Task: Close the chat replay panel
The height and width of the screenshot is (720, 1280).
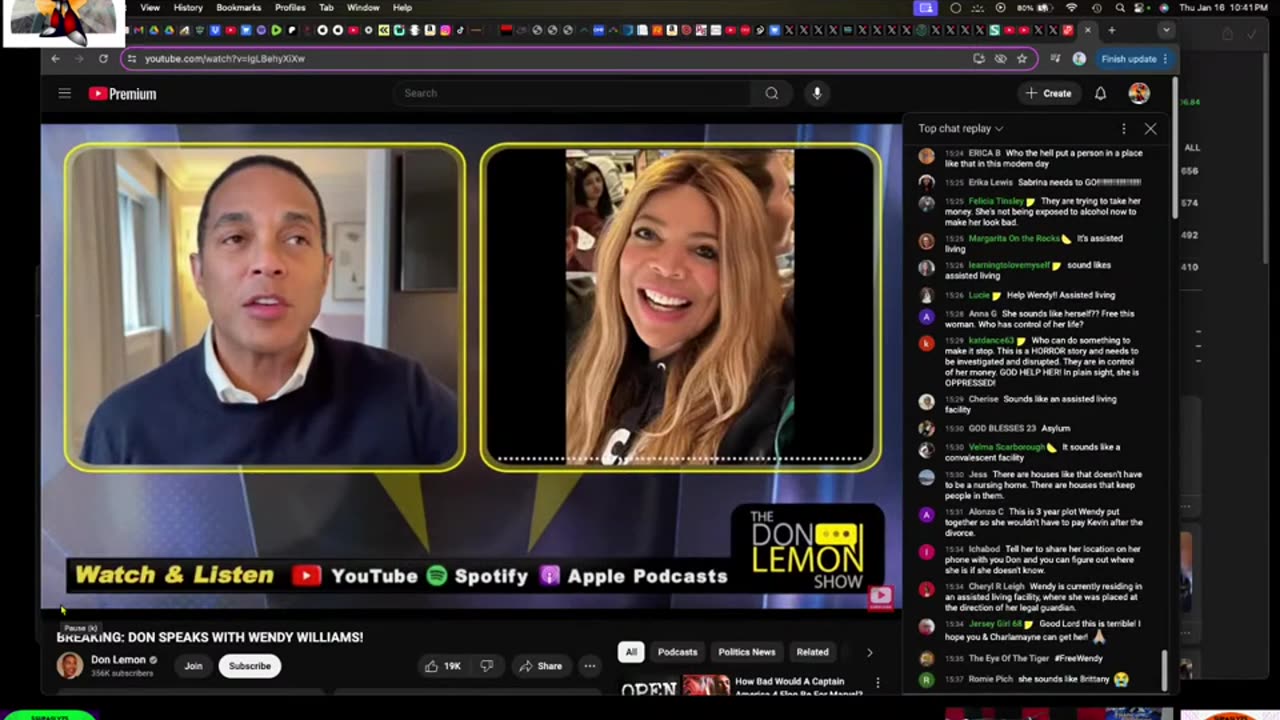Action: [x=1150, y=128]
